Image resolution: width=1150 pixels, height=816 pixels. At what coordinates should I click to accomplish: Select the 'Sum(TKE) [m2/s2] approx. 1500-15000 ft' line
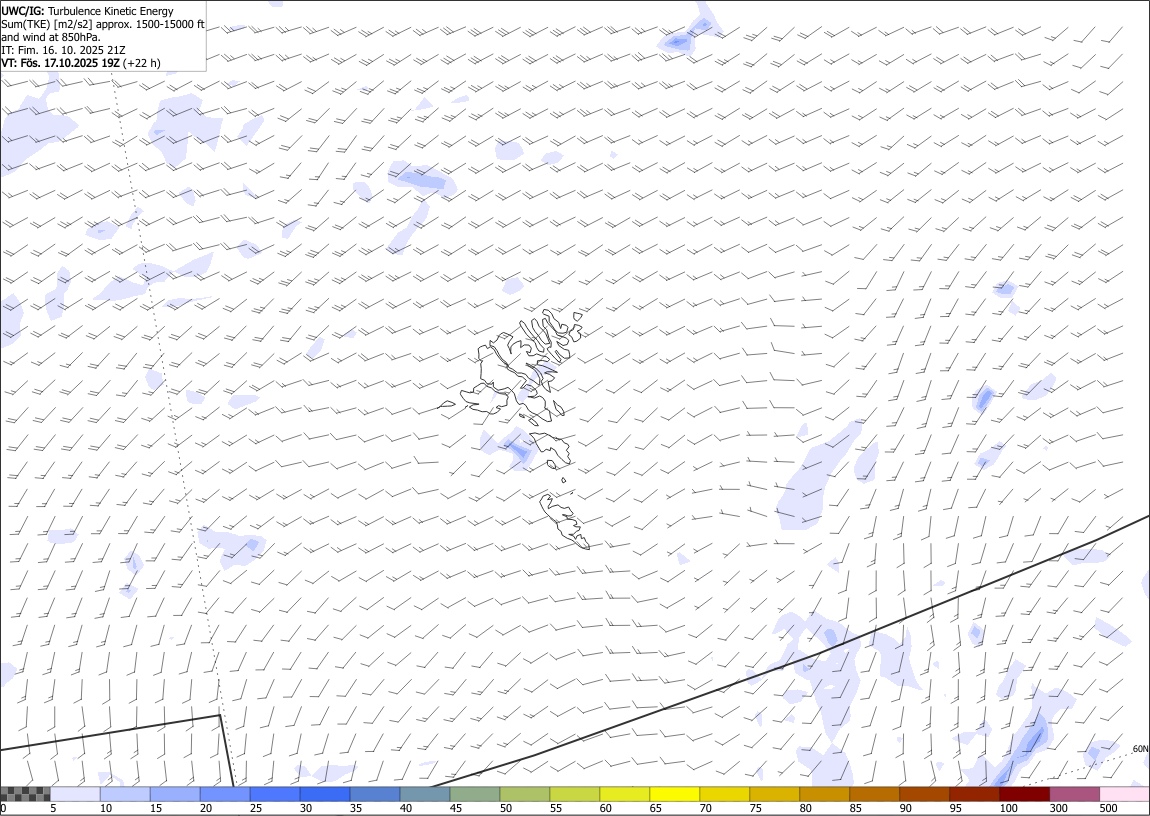coord(103,24)
